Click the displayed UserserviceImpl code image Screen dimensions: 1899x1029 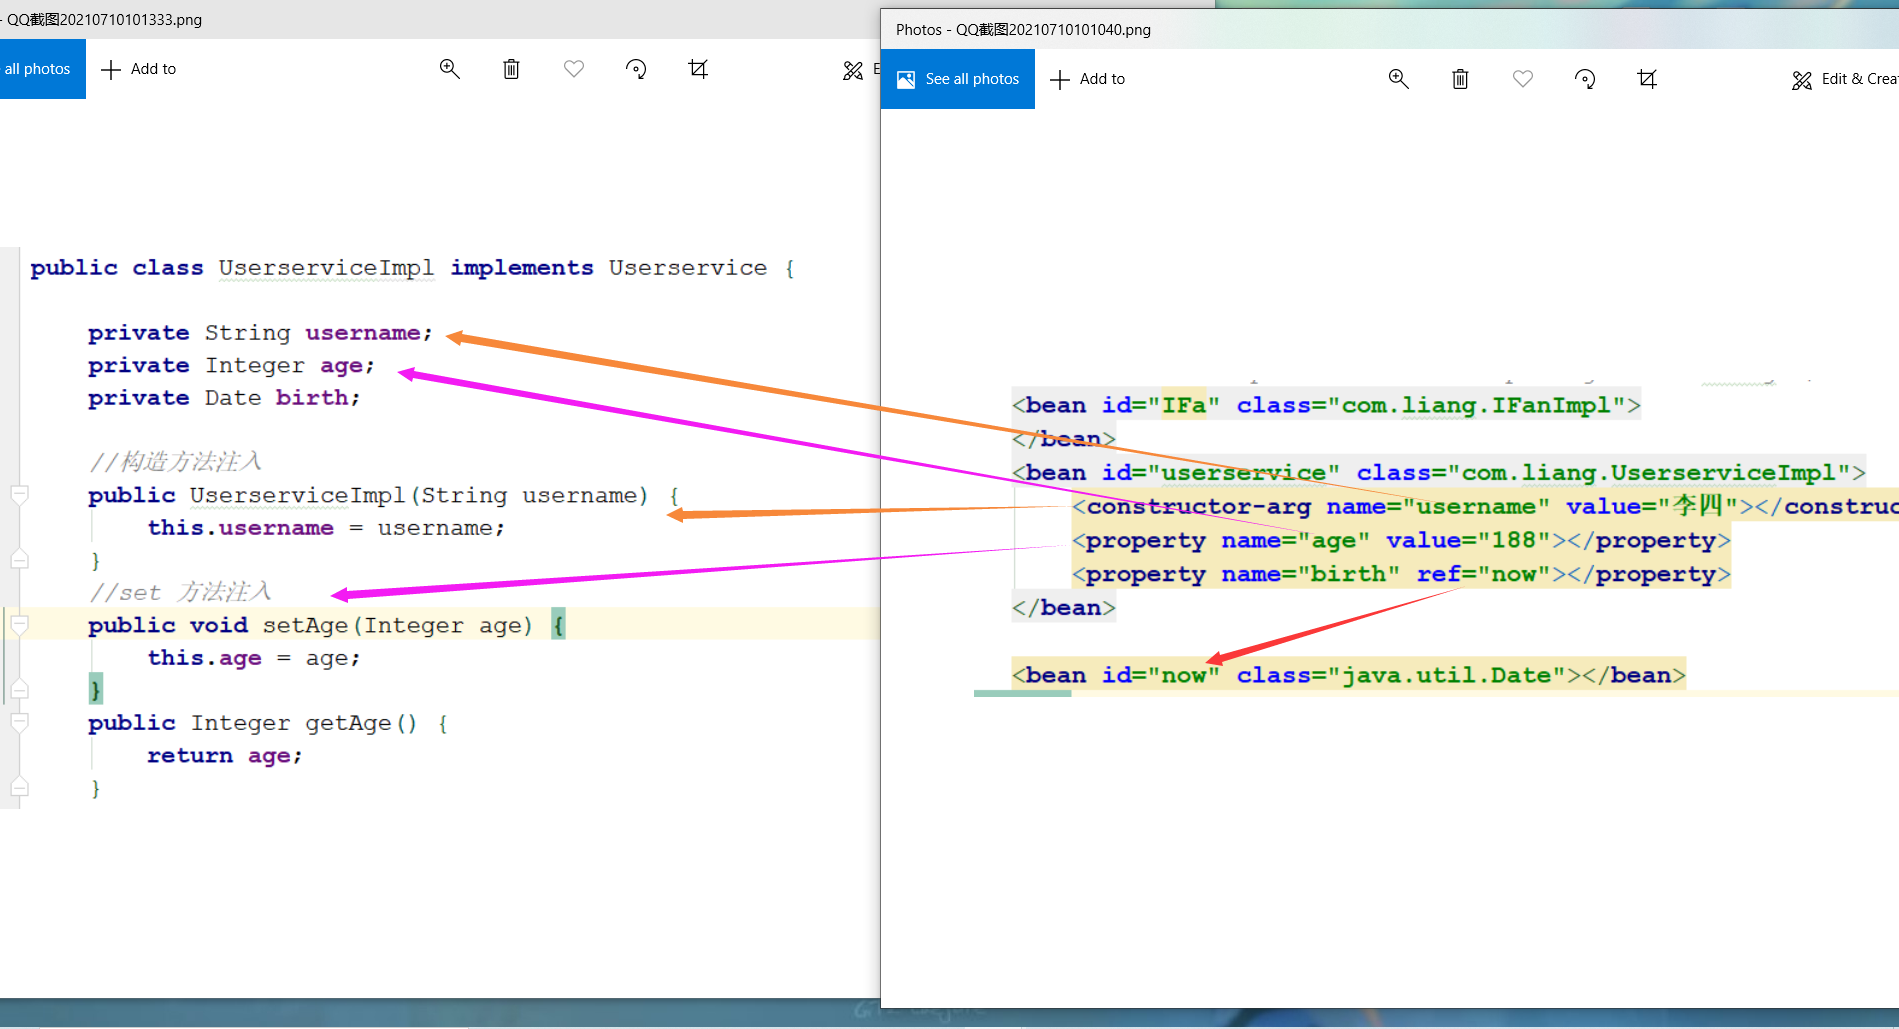click(440, 528)
